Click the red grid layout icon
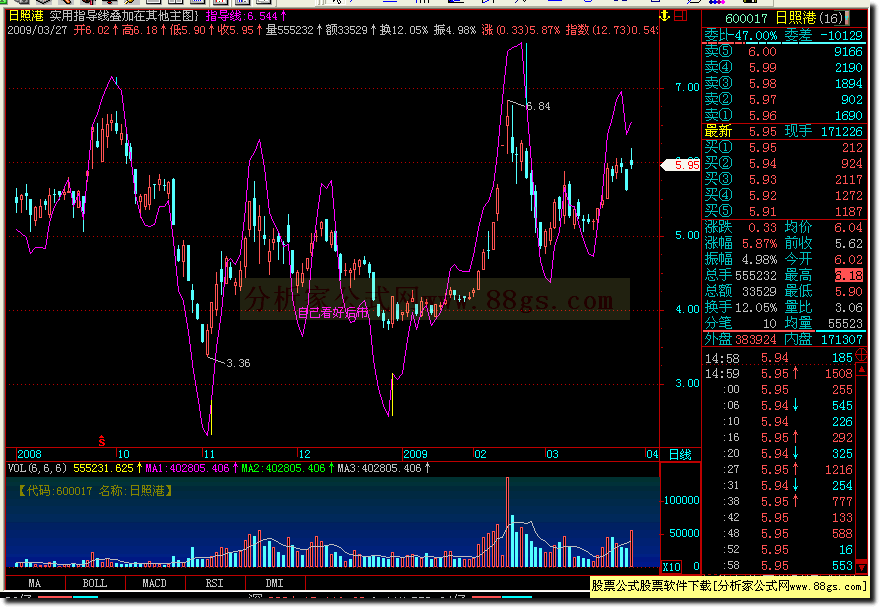 681,16
